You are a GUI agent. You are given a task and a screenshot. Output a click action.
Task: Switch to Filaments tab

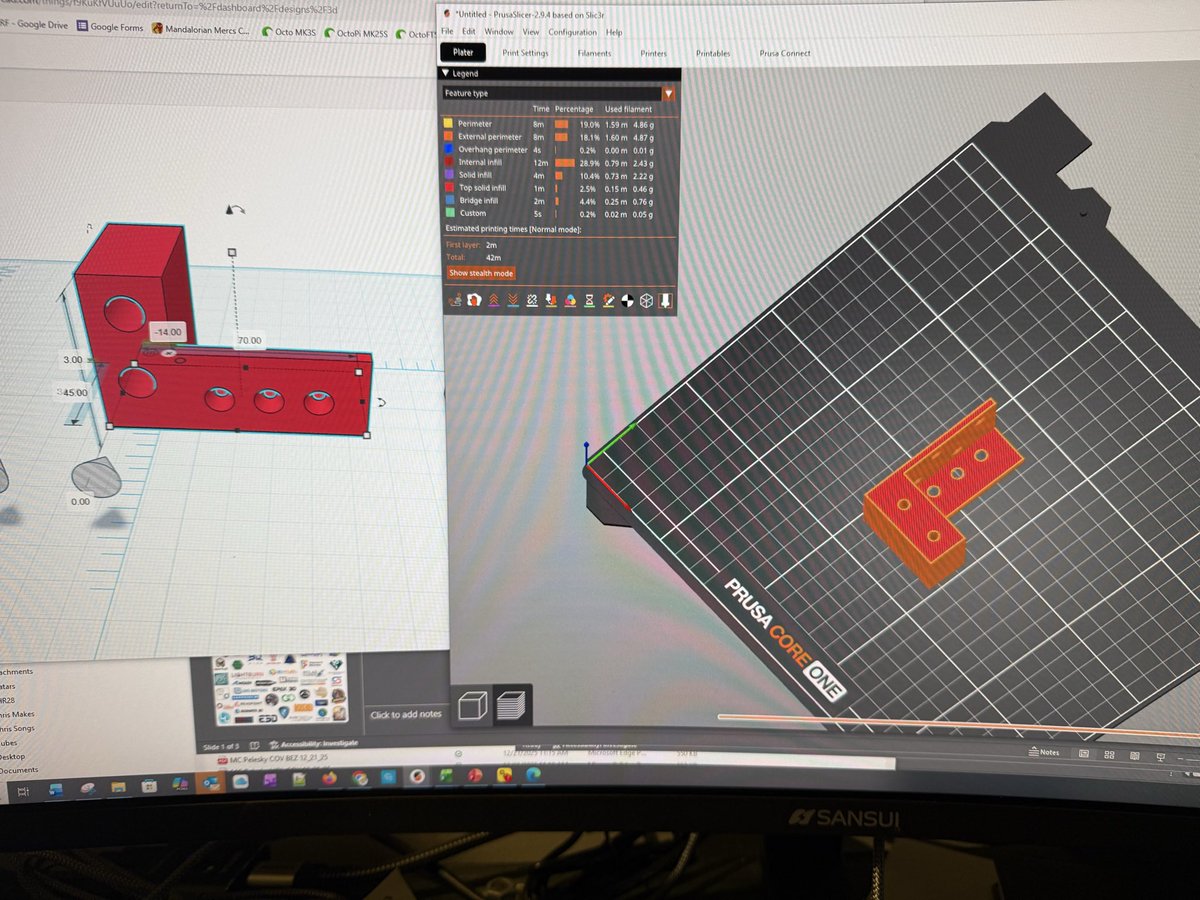pyautogui.click(x=594, y=53)
